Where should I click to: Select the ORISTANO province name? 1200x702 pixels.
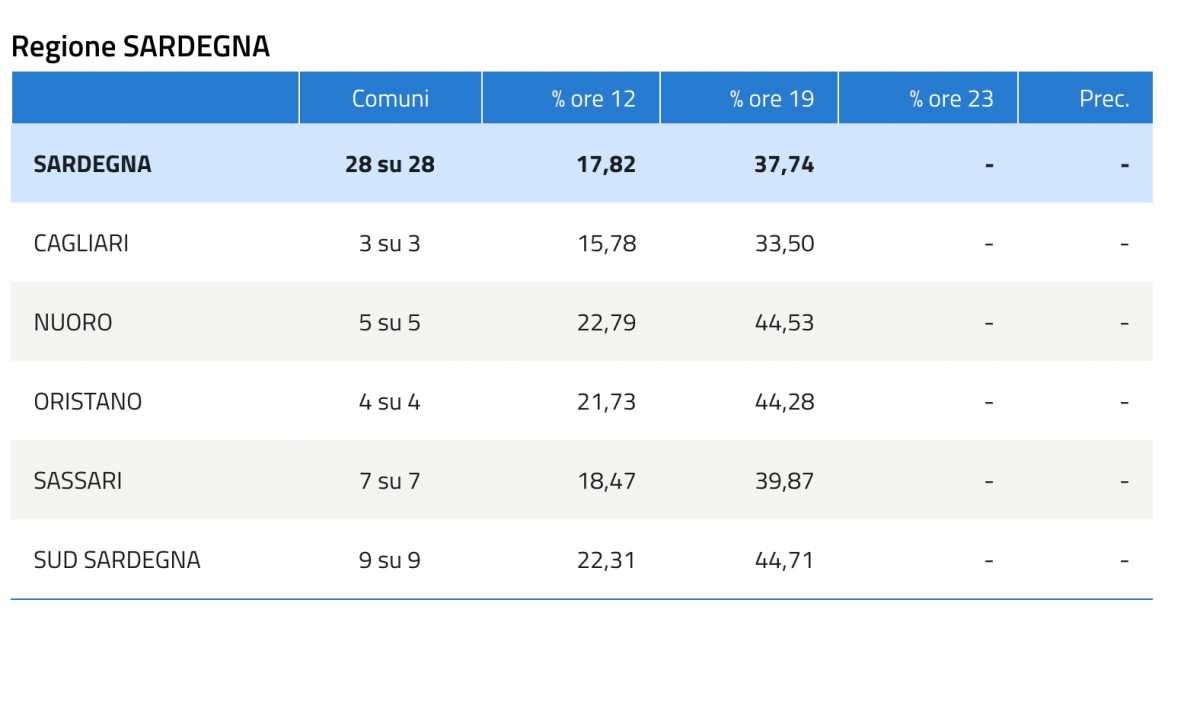coord(88,402)
